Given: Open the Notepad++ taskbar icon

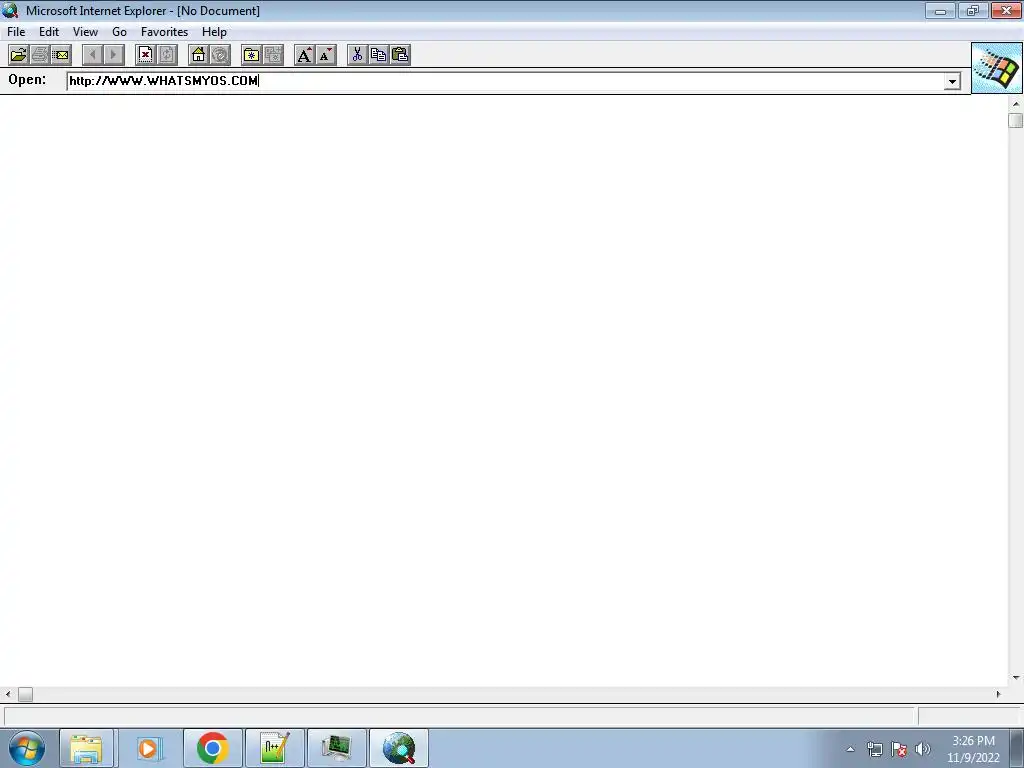Looking at the screenshot, I should pyautogui.click(x=274, y=748).
